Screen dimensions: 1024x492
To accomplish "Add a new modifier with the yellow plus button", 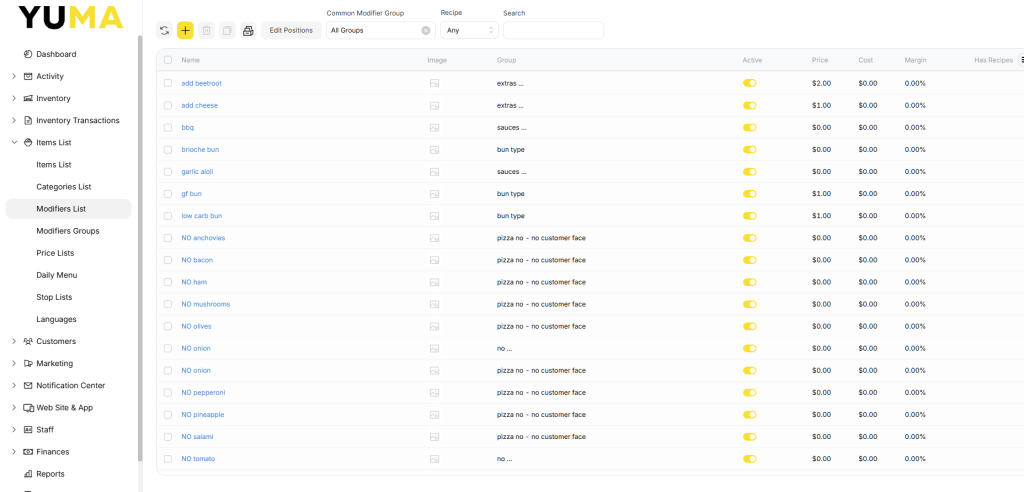I will click(185, 30).
